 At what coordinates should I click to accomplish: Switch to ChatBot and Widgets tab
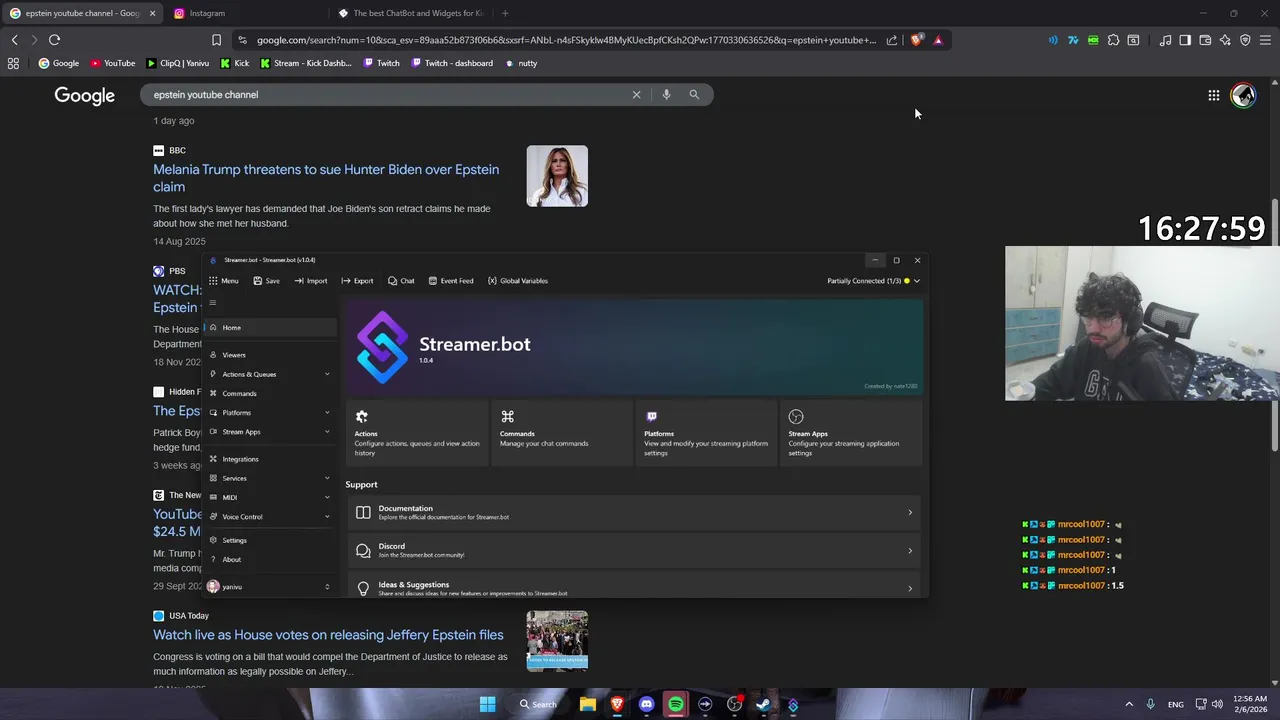[410, 13]
